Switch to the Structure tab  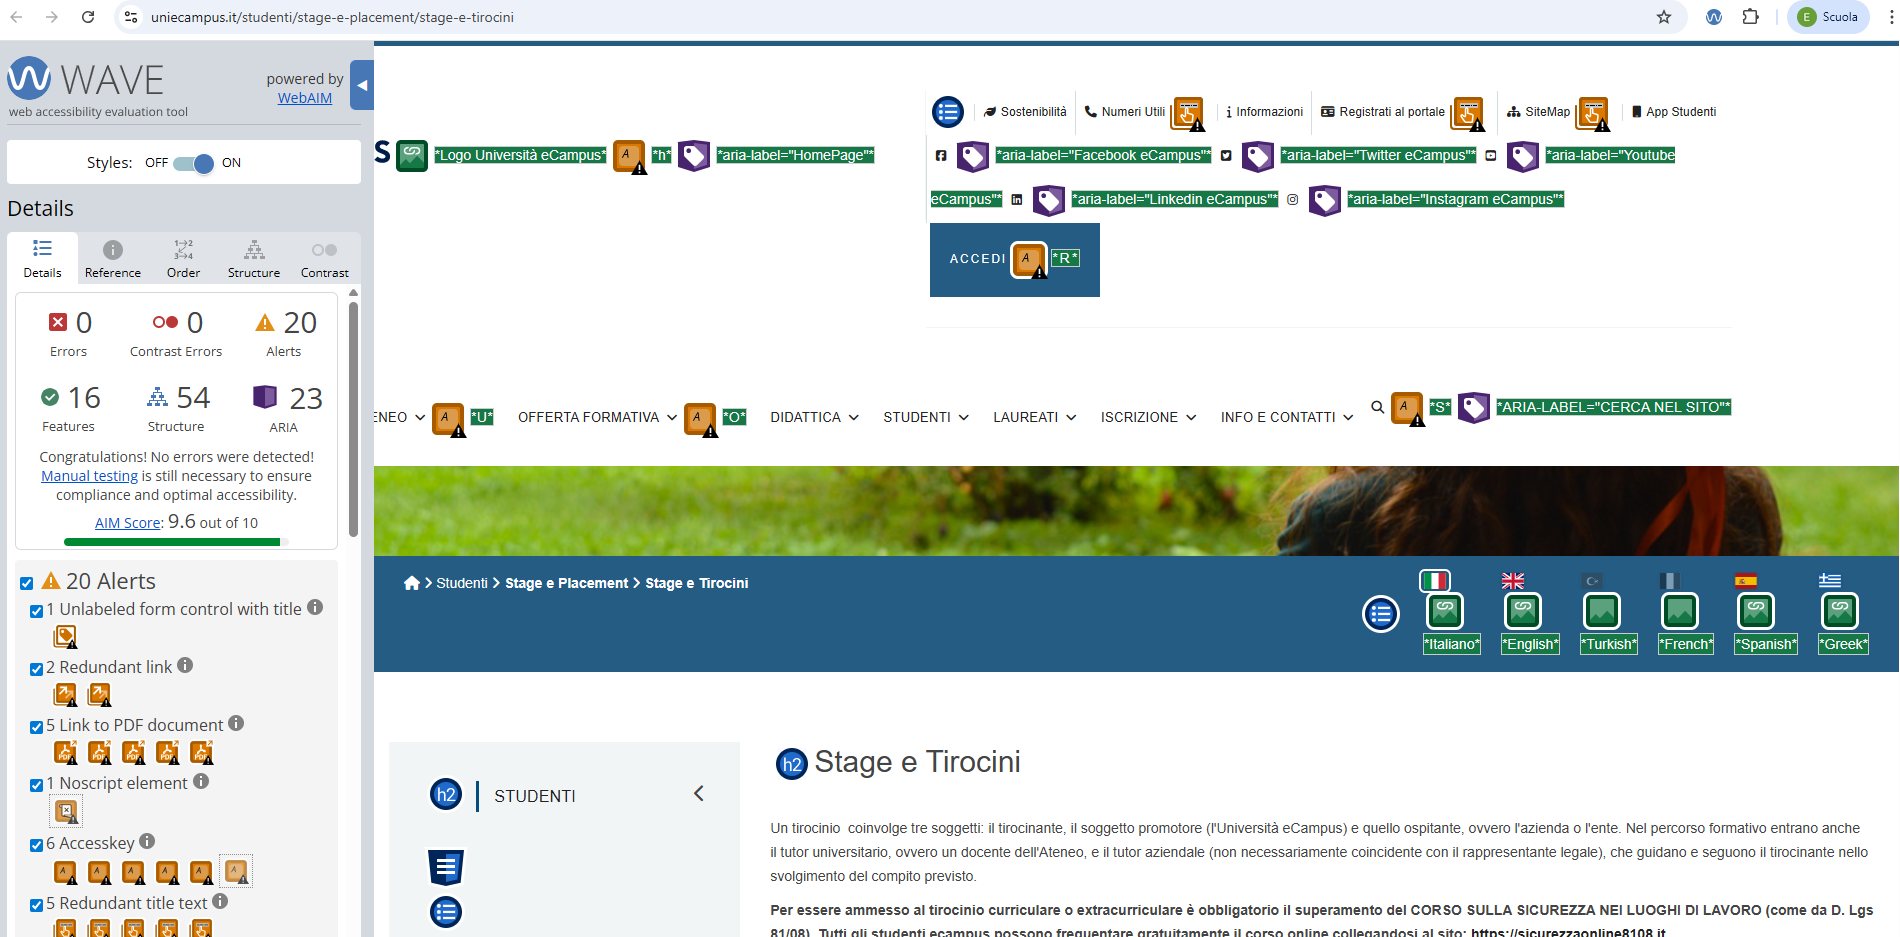coord(254,259)
